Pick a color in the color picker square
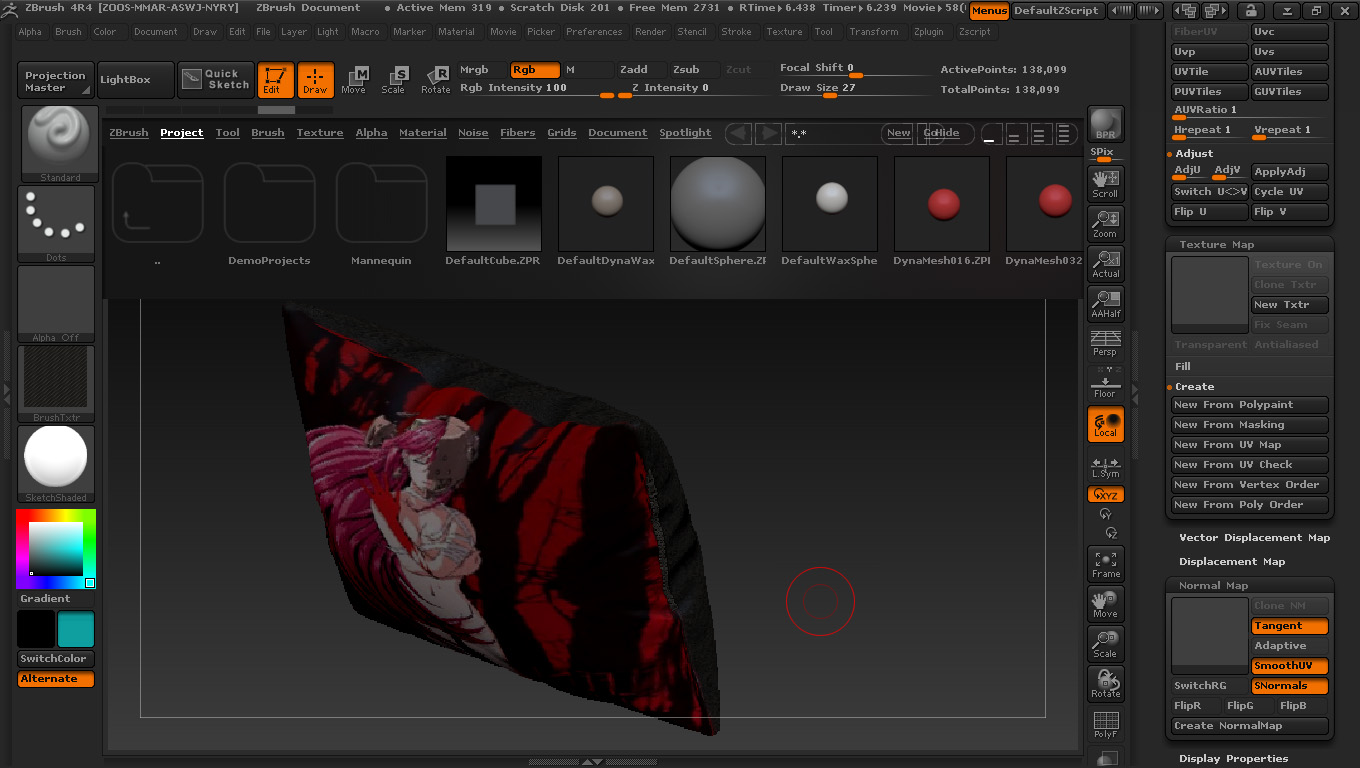 tap(55, 549)
